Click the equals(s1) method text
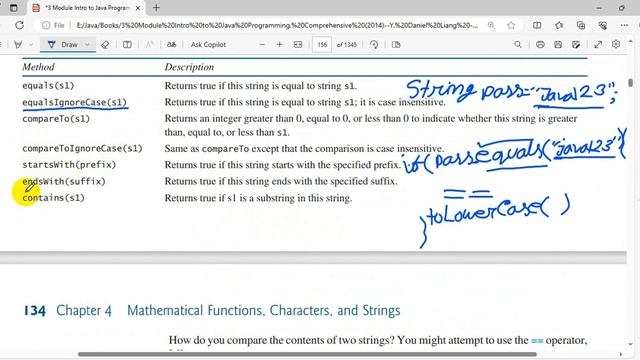The image size is (640, 360). tap(48, 86)
